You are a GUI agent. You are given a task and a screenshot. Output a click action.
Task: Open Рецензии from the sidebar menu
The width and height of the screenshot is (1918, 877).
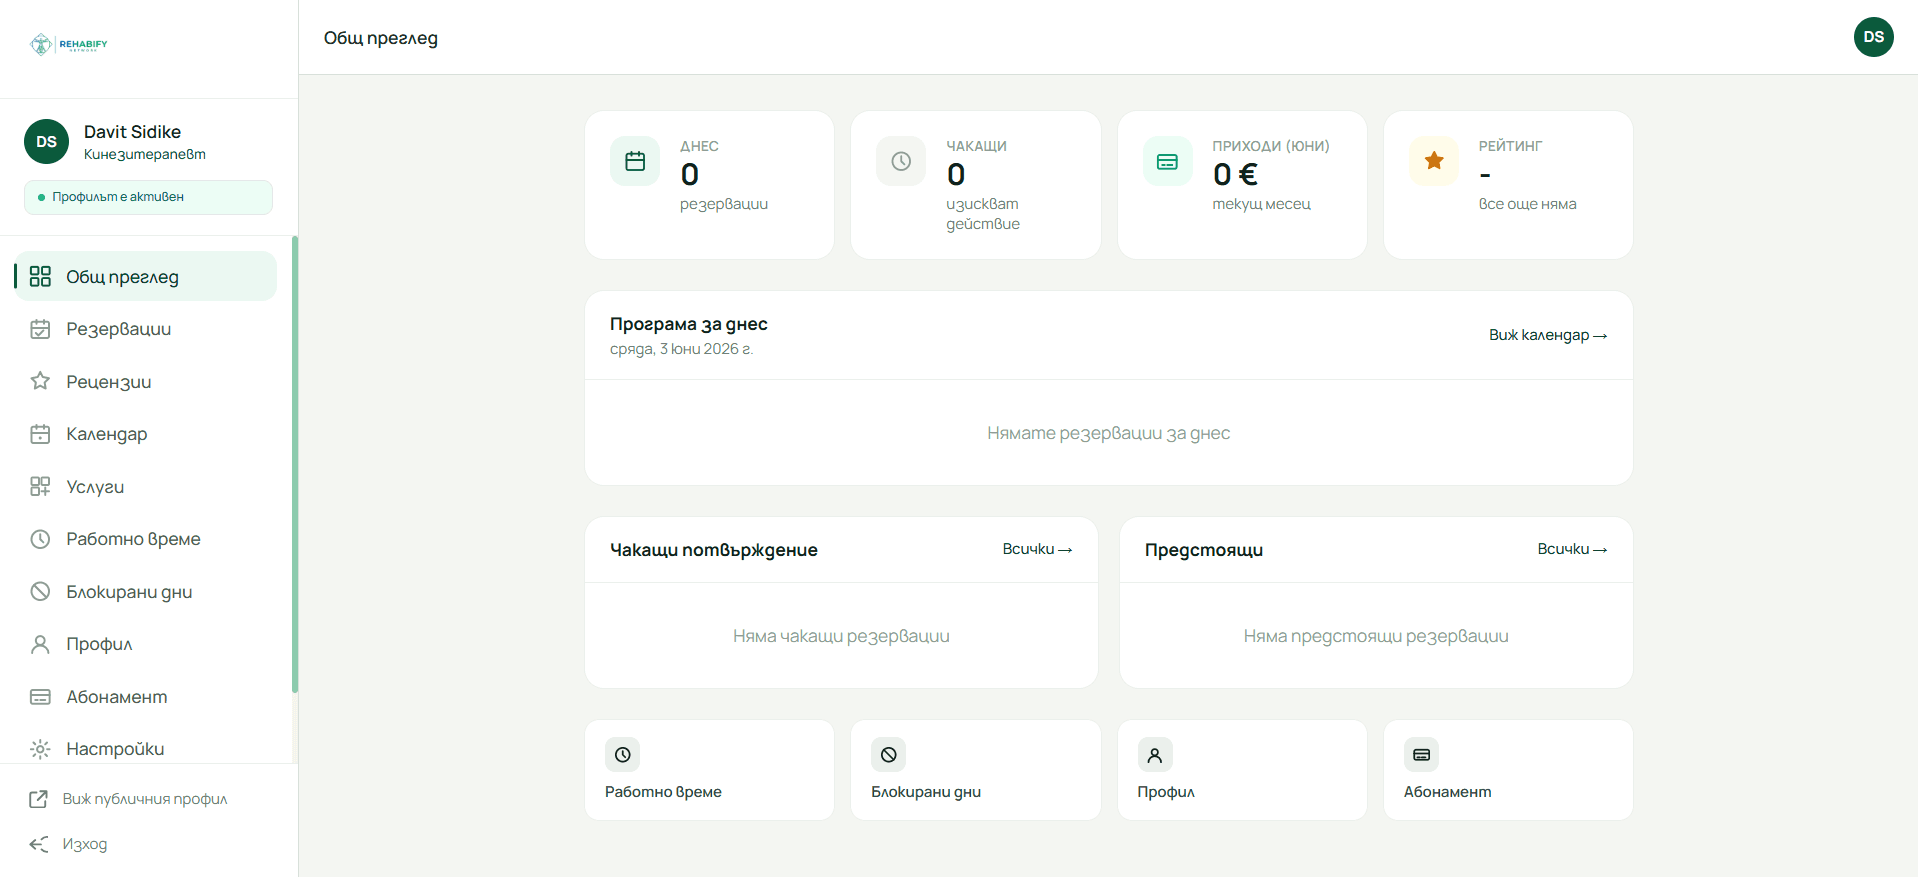coord(146,381)
